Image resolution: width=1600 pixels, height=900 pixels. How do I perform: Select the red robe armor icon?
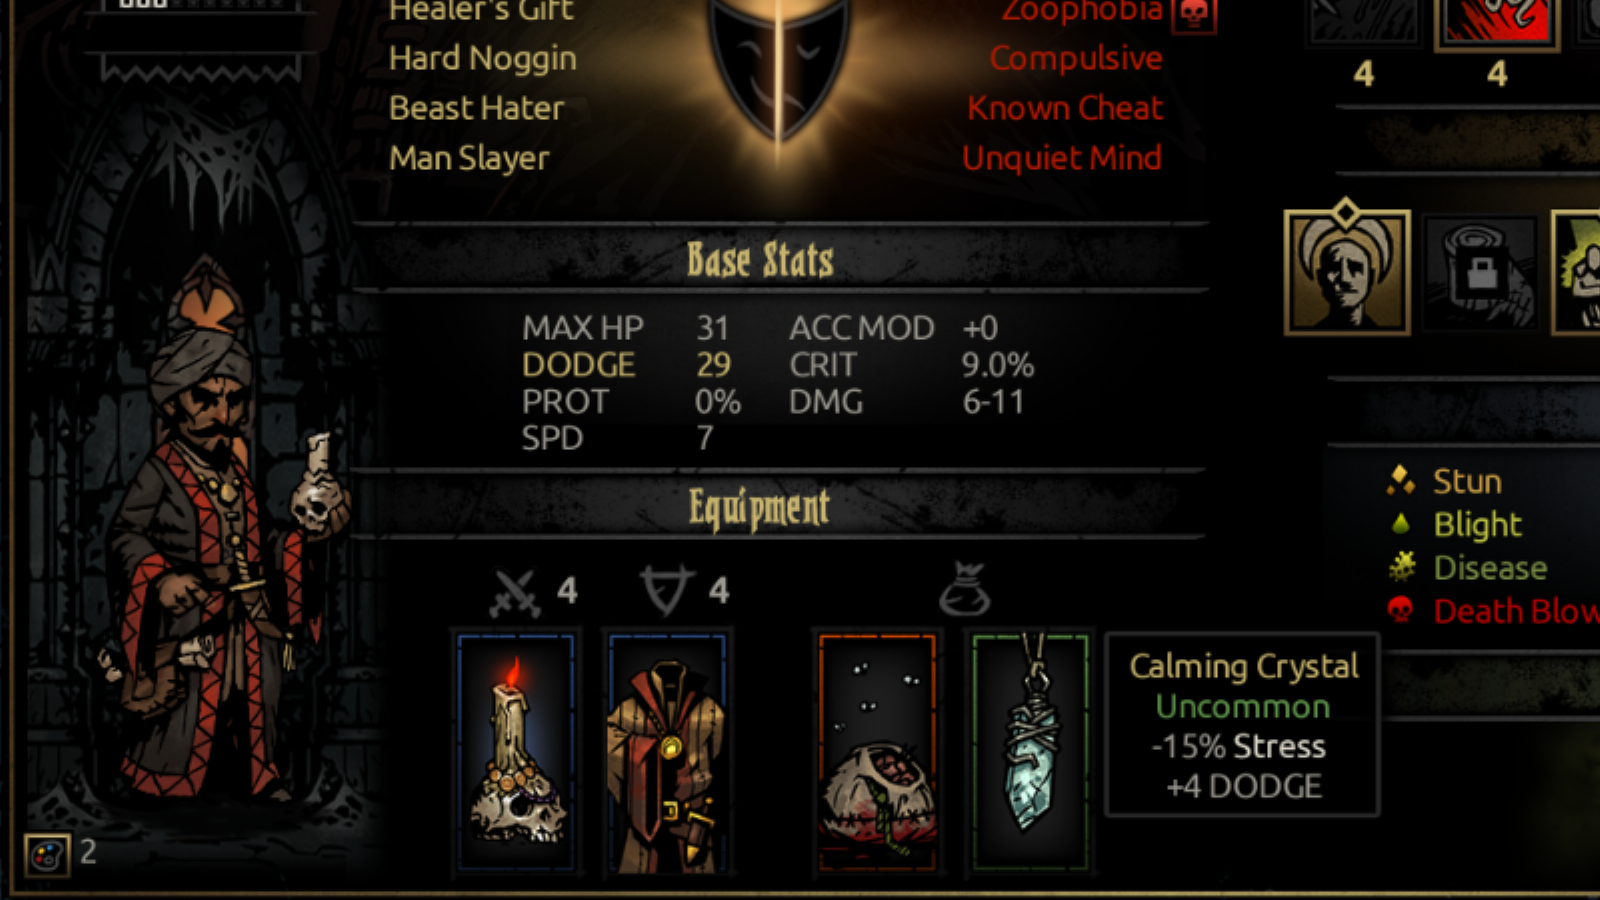(667, 753)
